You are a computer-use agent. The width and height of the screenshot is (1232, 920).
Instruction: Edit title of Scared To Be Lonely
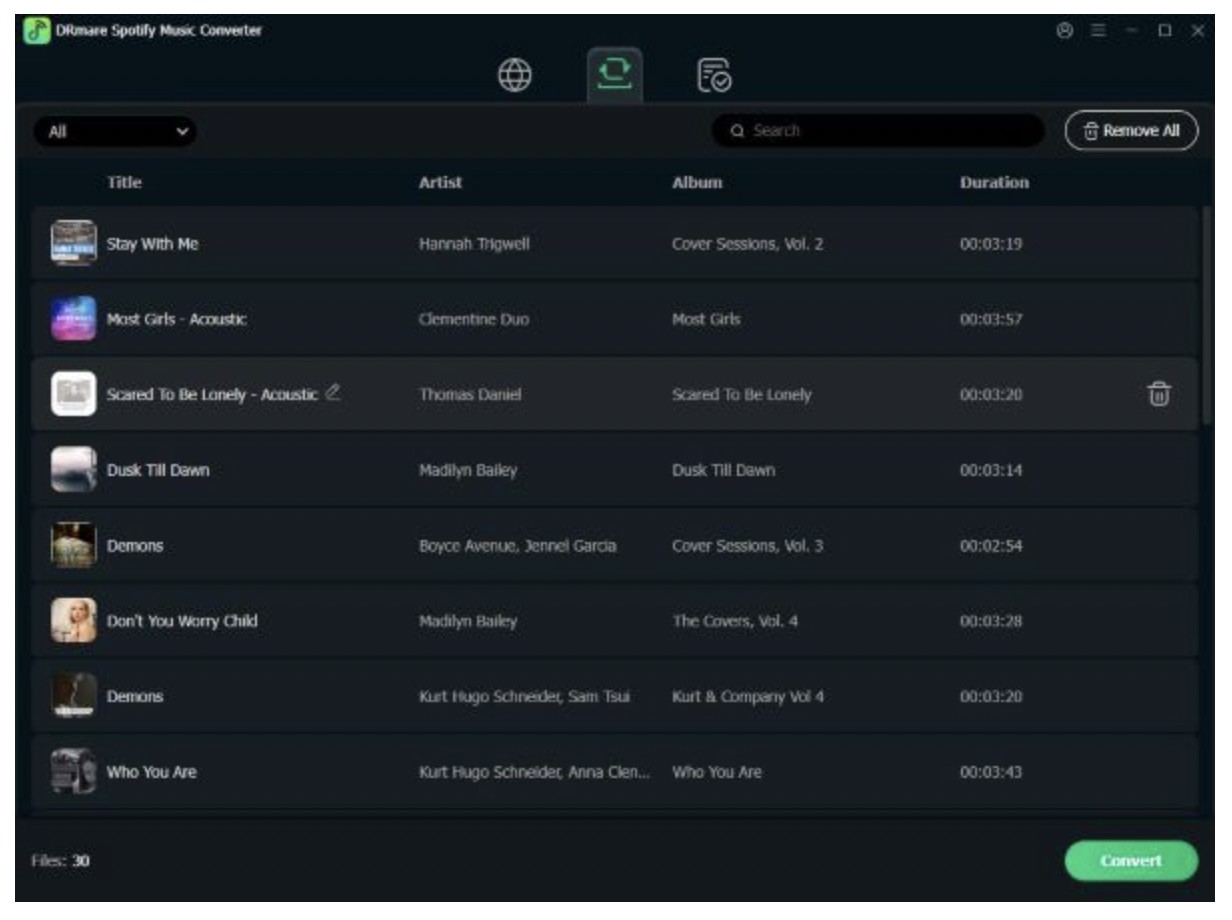[x=335, y=393]
